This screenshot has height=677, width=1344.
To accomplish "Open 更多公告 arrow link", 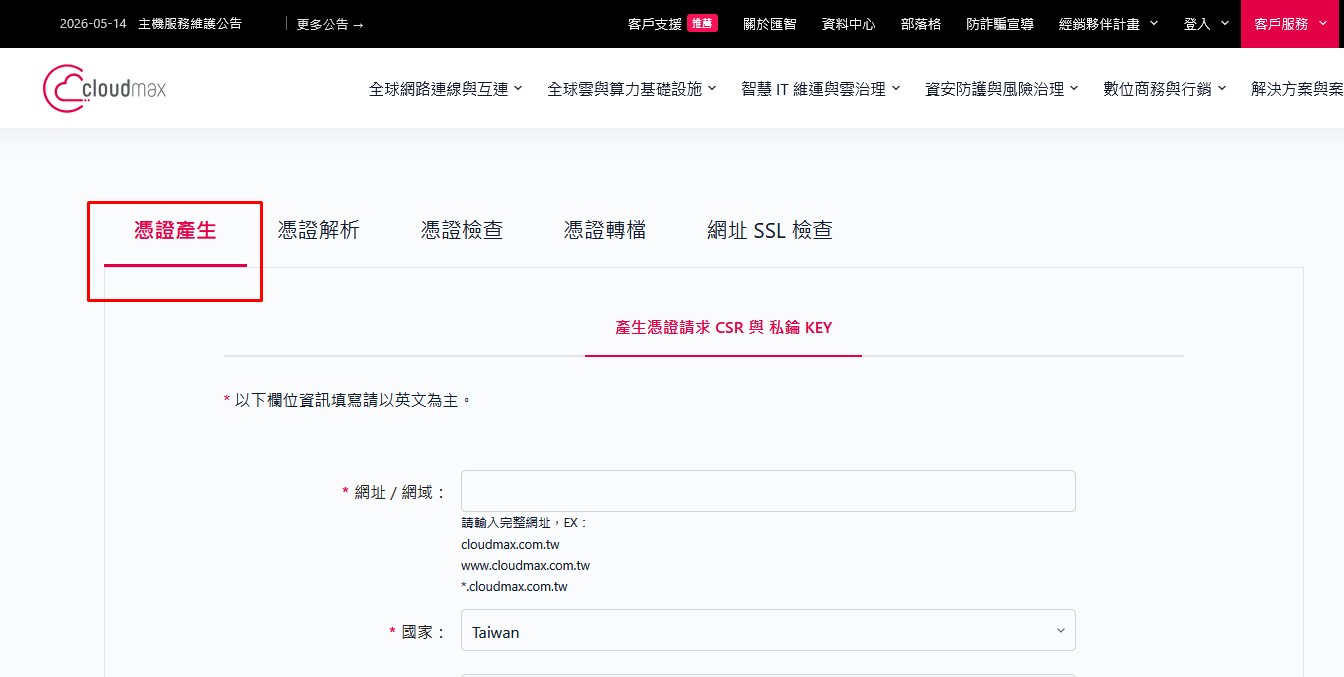I will tap(330, 24).
